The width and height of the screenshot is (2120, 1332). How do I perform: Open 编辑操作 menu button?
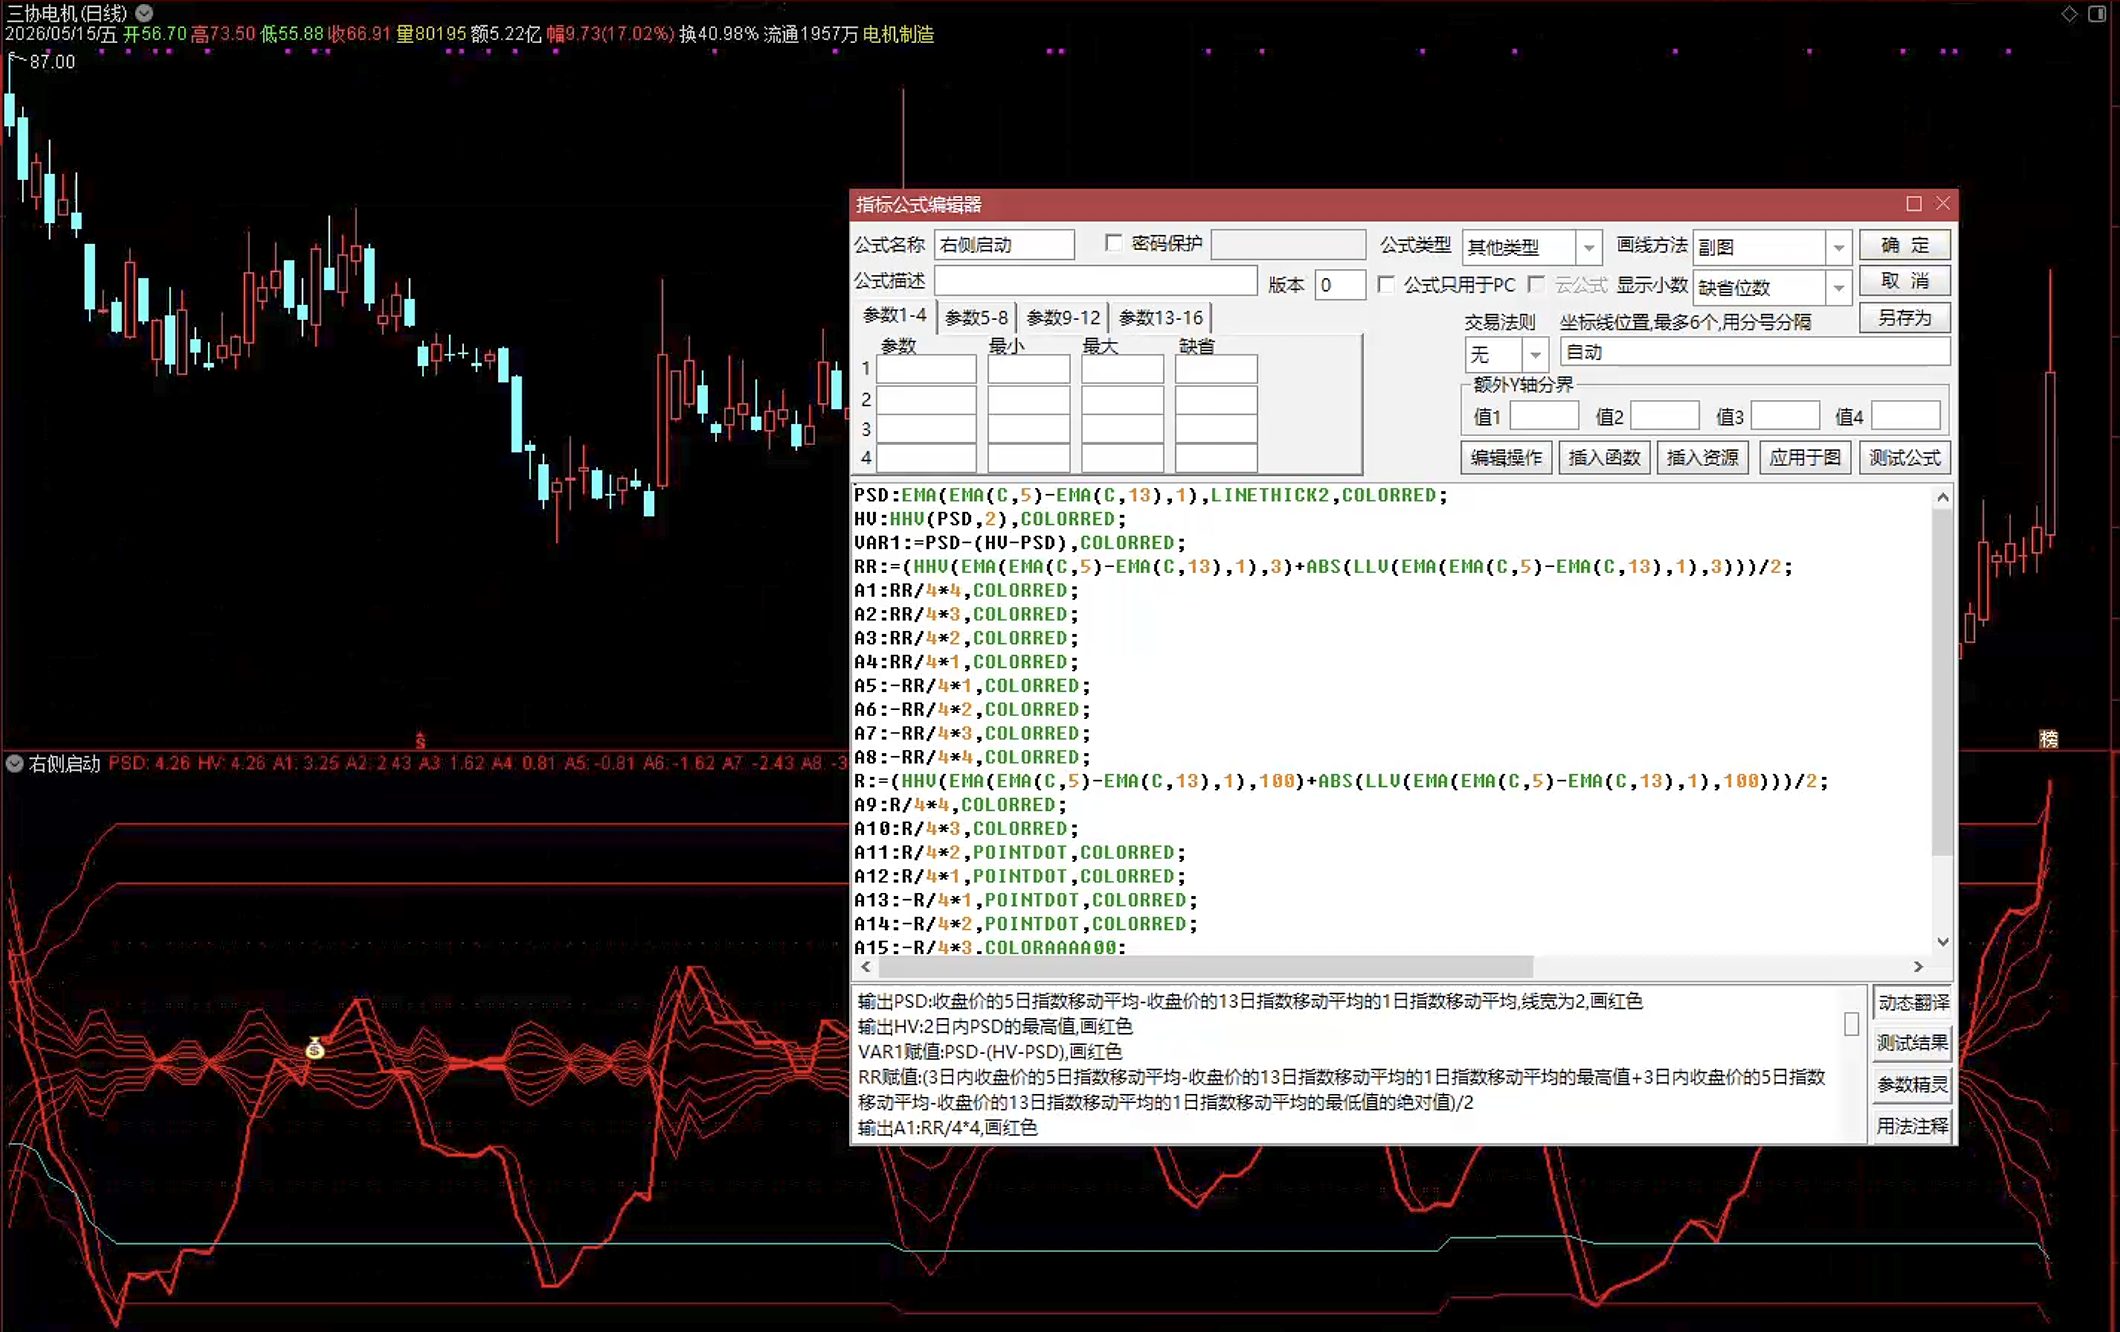[x=1506, y=458]
